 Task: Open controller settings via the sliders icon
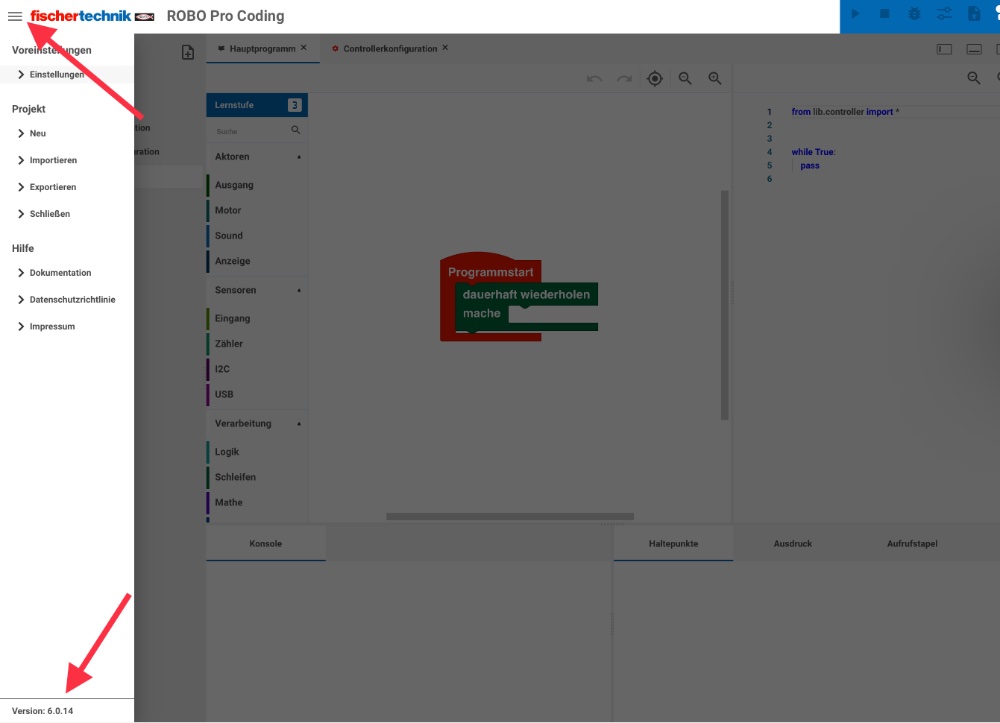pos(943,14)
